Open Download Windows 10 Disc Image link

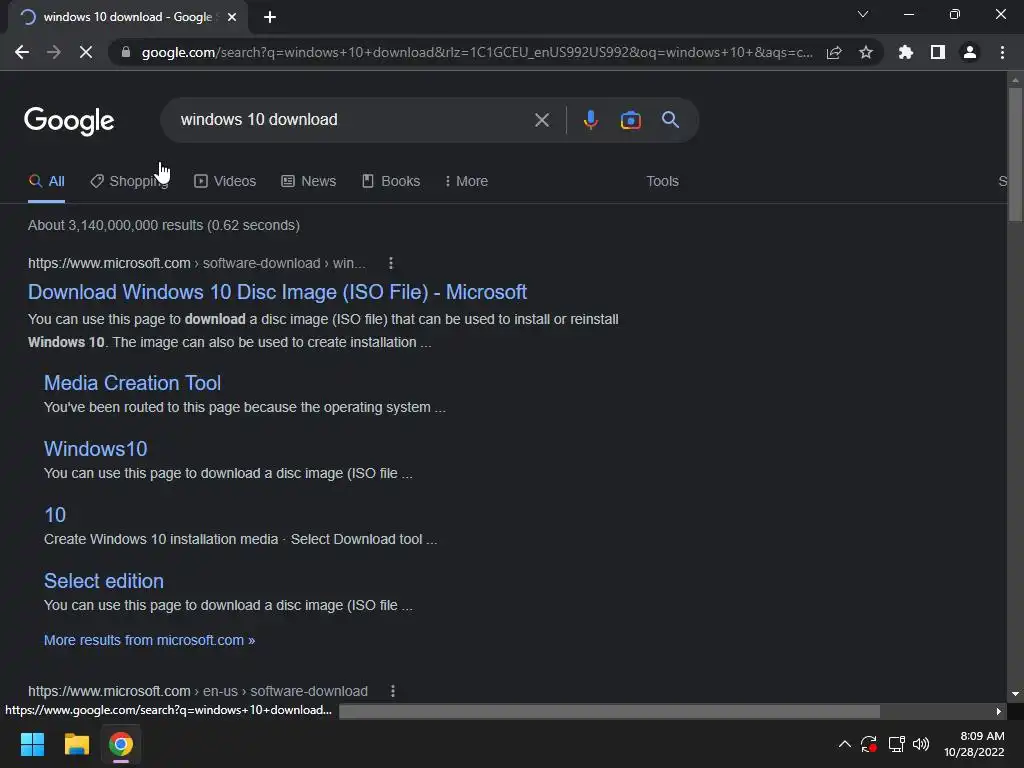[278, 292]
